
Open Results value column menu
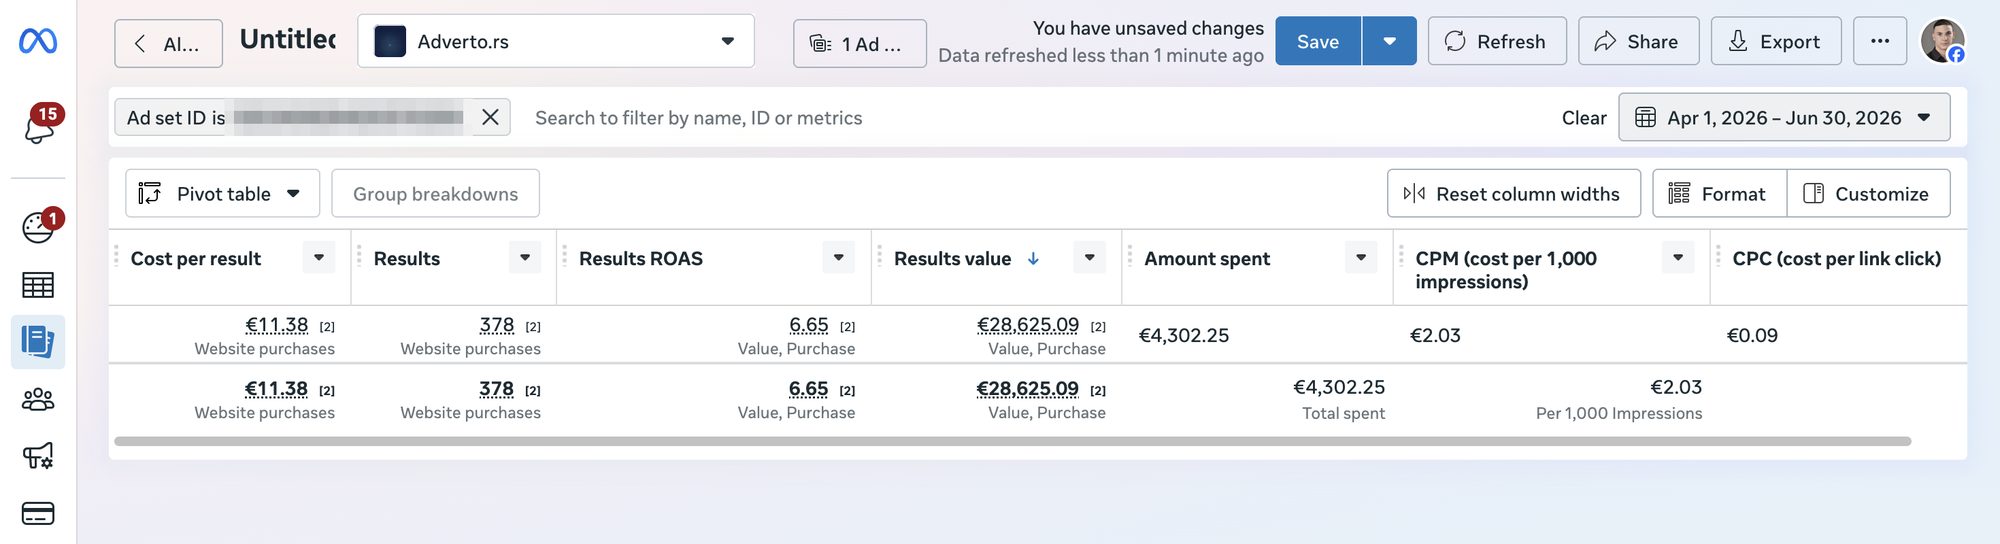pyautogui.click(x=1090, y=257)
